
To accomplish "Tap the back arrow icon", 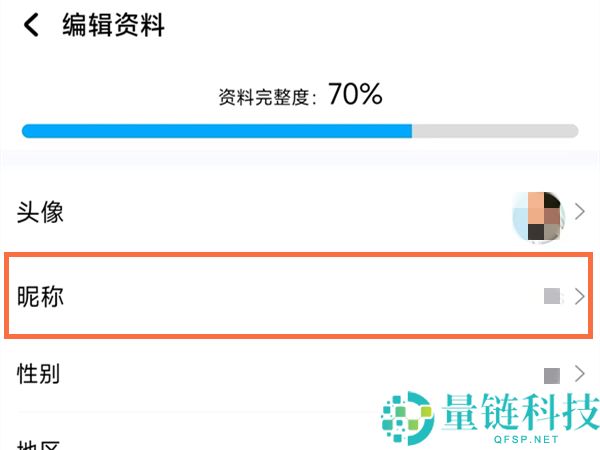I will [31, 25].
